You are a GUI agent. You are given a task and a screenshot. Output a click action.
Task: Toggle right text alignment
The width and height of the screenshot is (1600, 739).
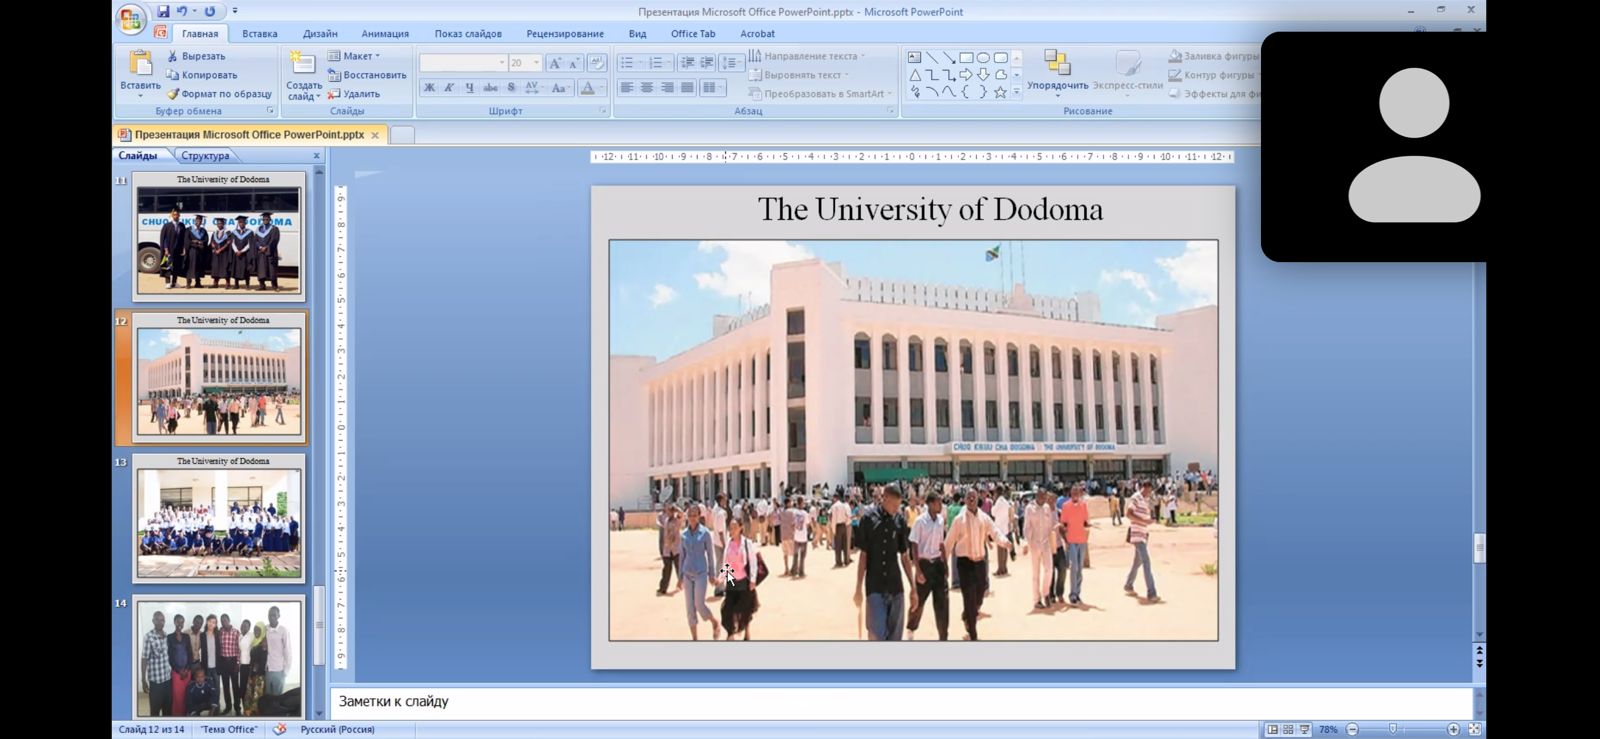click(x=667, y=88)
